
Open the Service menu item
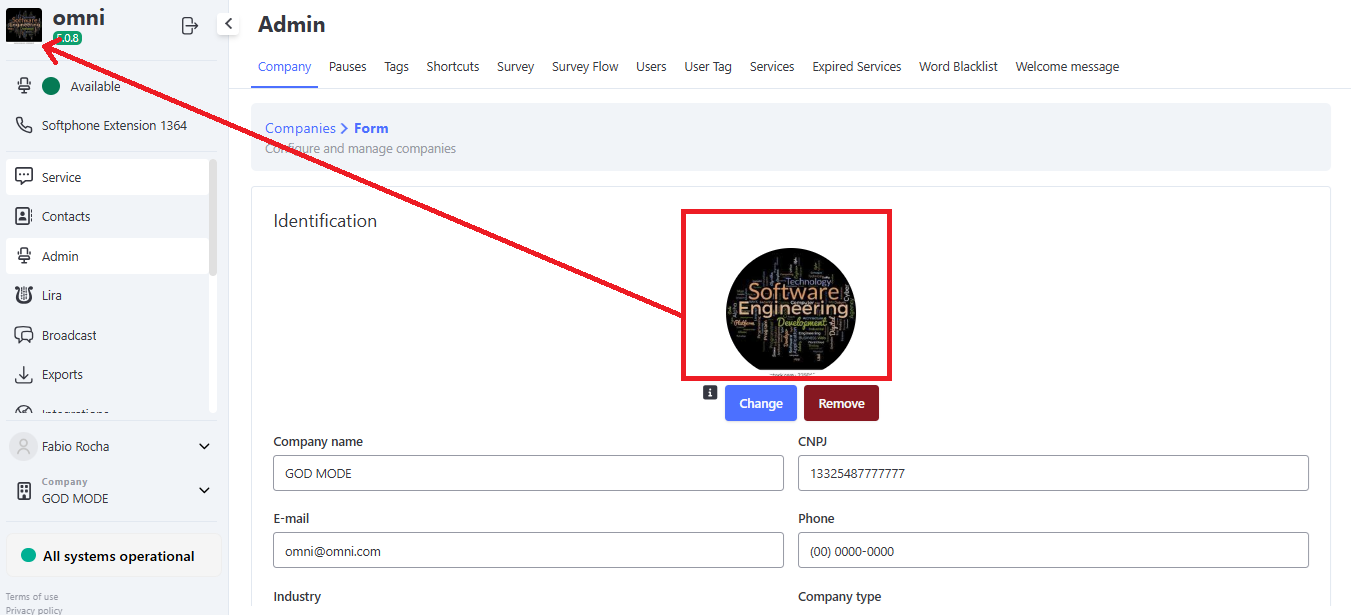tap(107, 177)
